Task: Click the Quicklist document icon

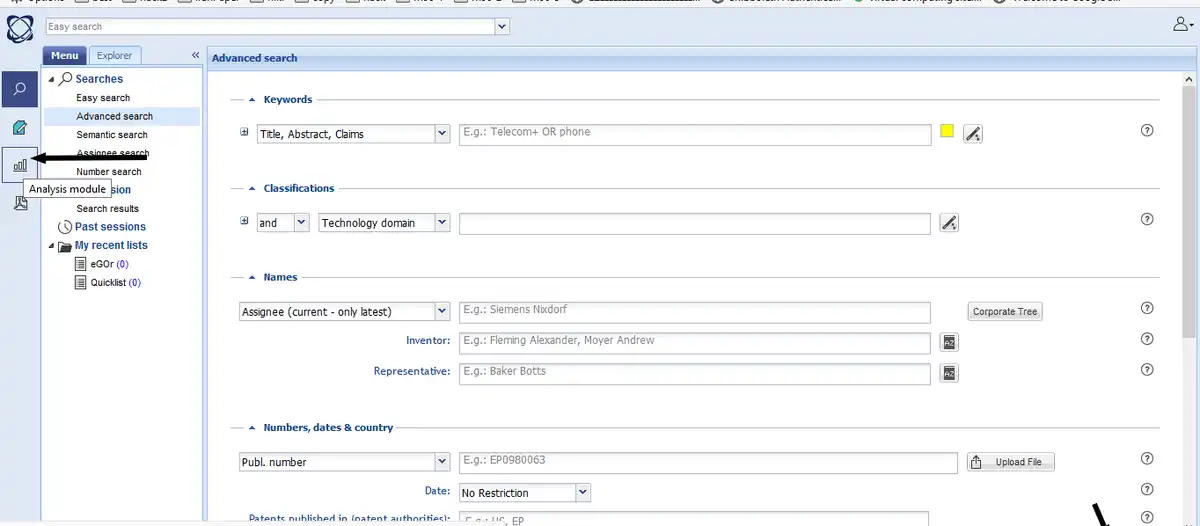Action: pyautogui.click(x=82, y=283)
